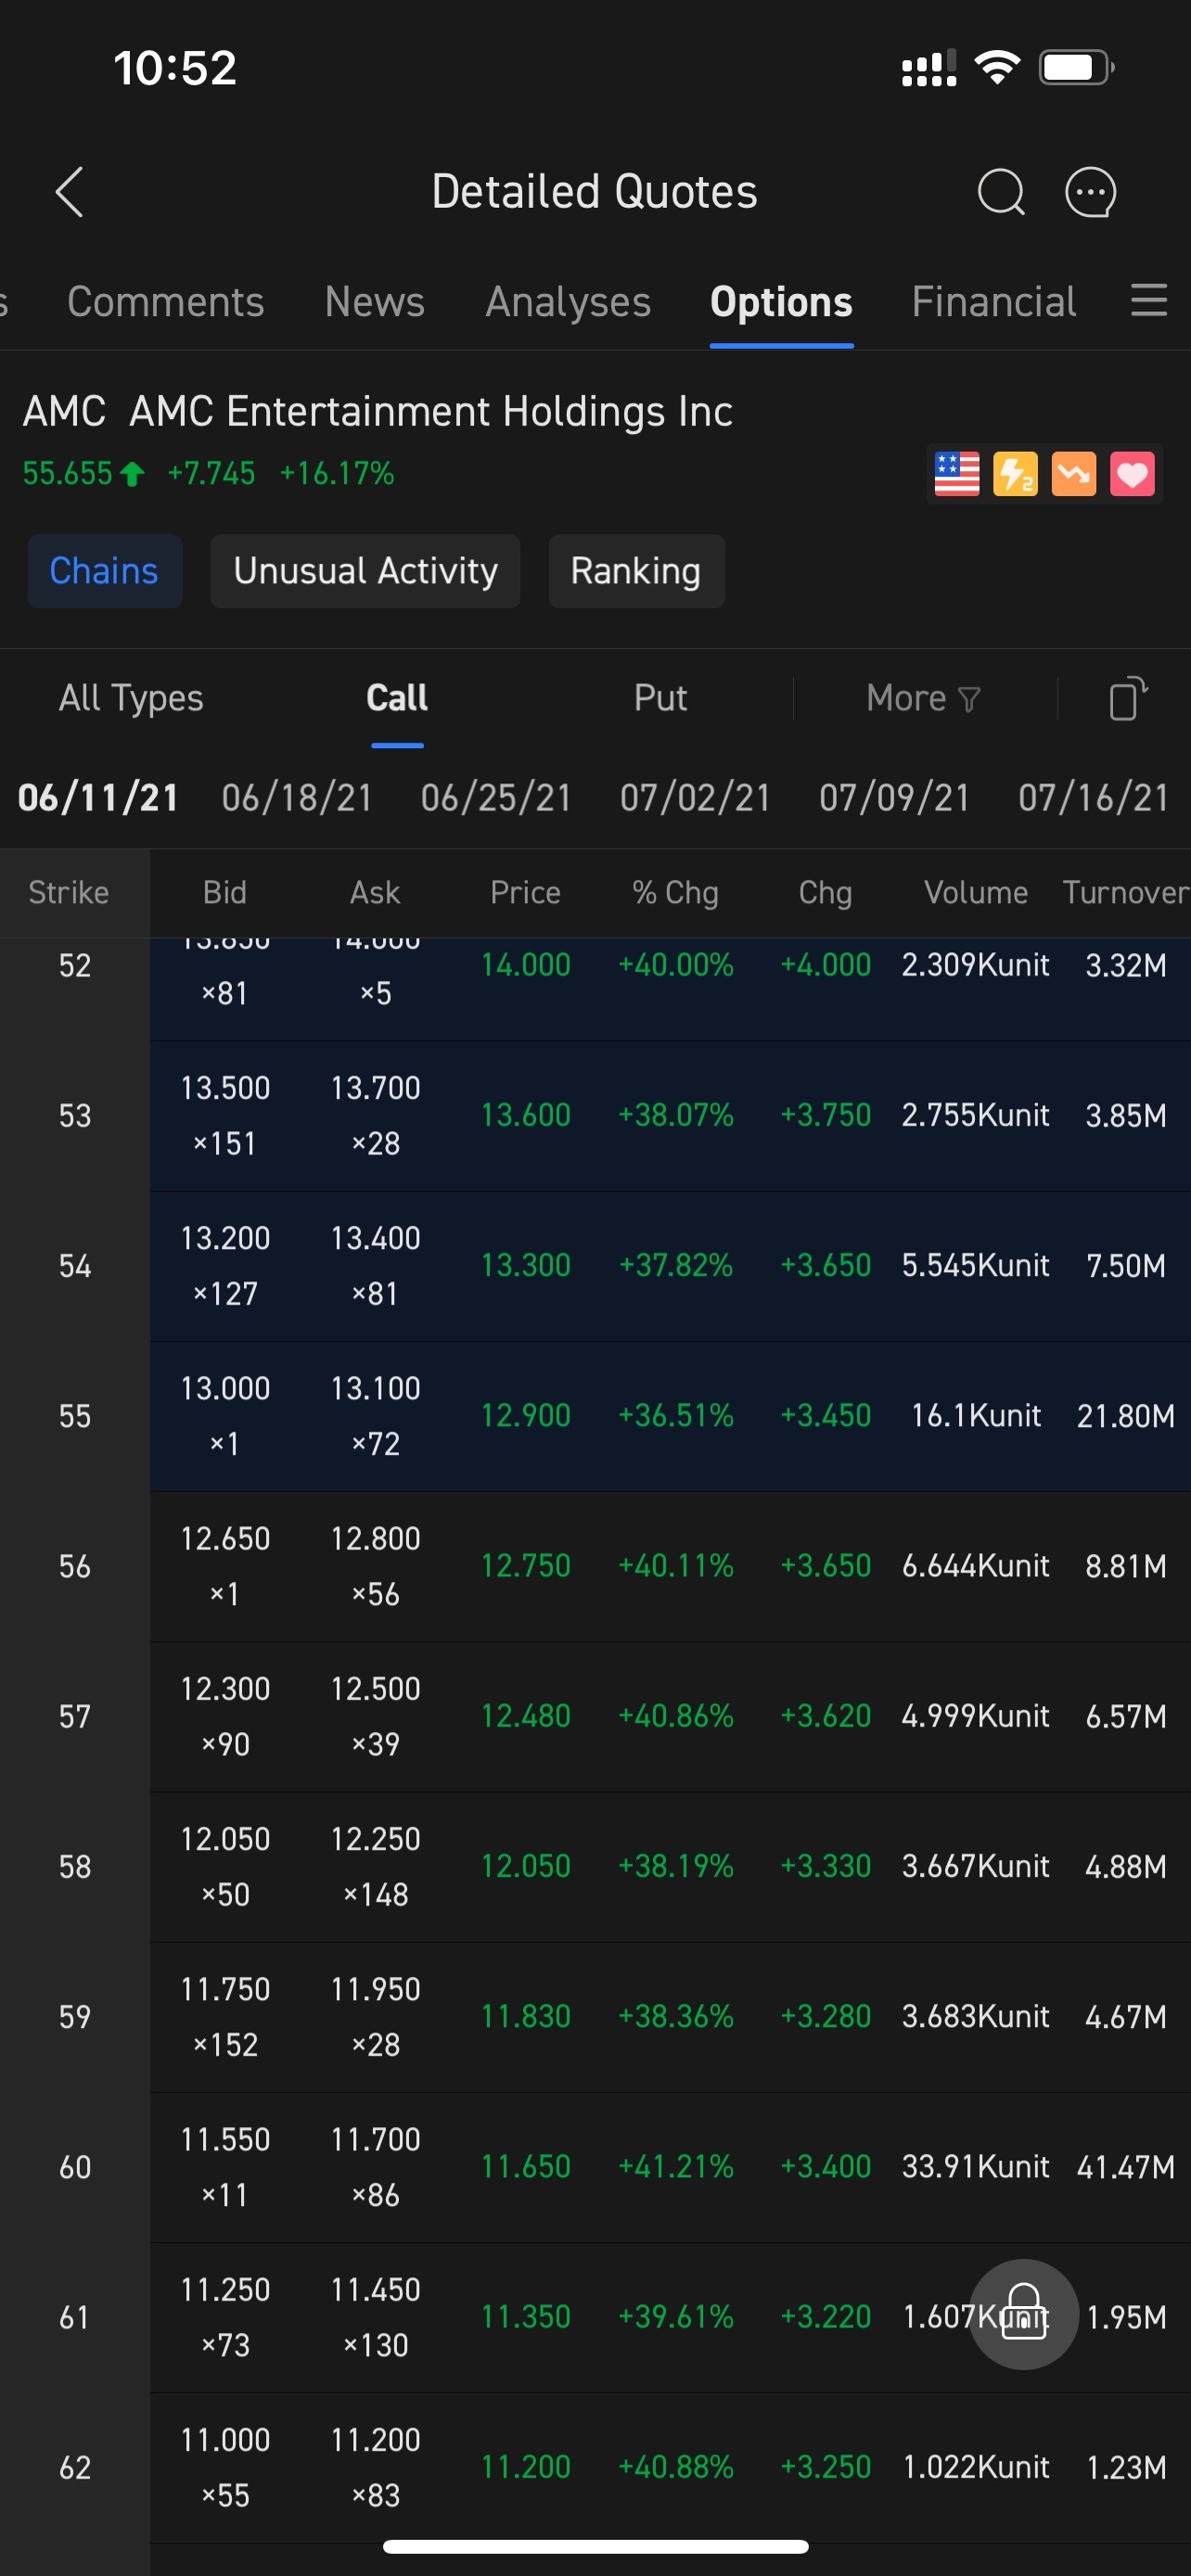Show All Types of options

pos(131,698)
